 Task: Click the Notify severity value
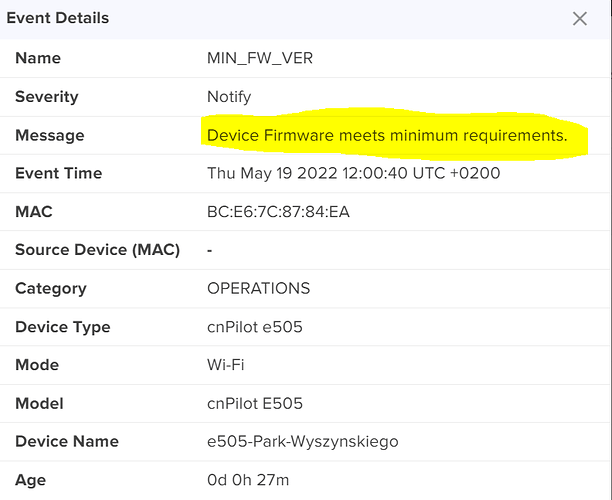point(229,97)
